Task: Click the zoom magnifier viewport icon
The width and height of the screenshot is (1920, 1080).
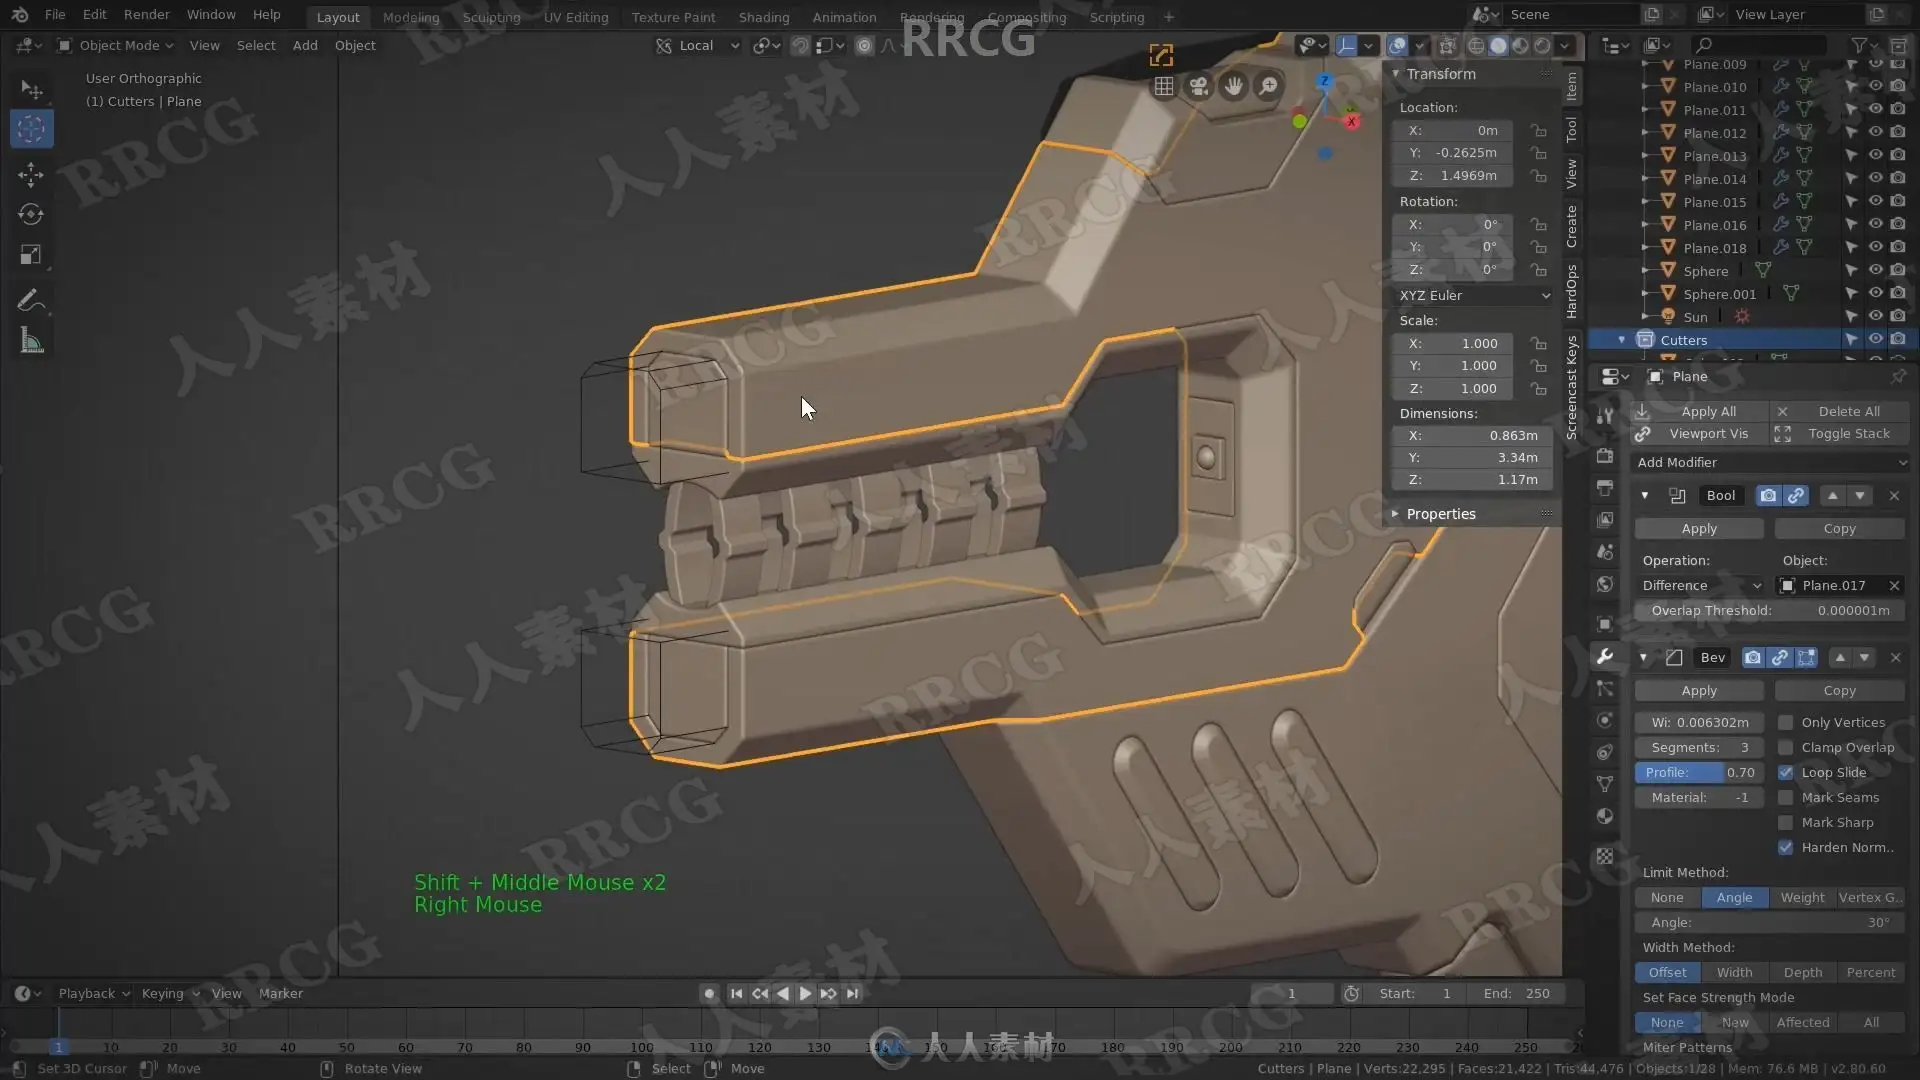Action: pos(1268,87)
